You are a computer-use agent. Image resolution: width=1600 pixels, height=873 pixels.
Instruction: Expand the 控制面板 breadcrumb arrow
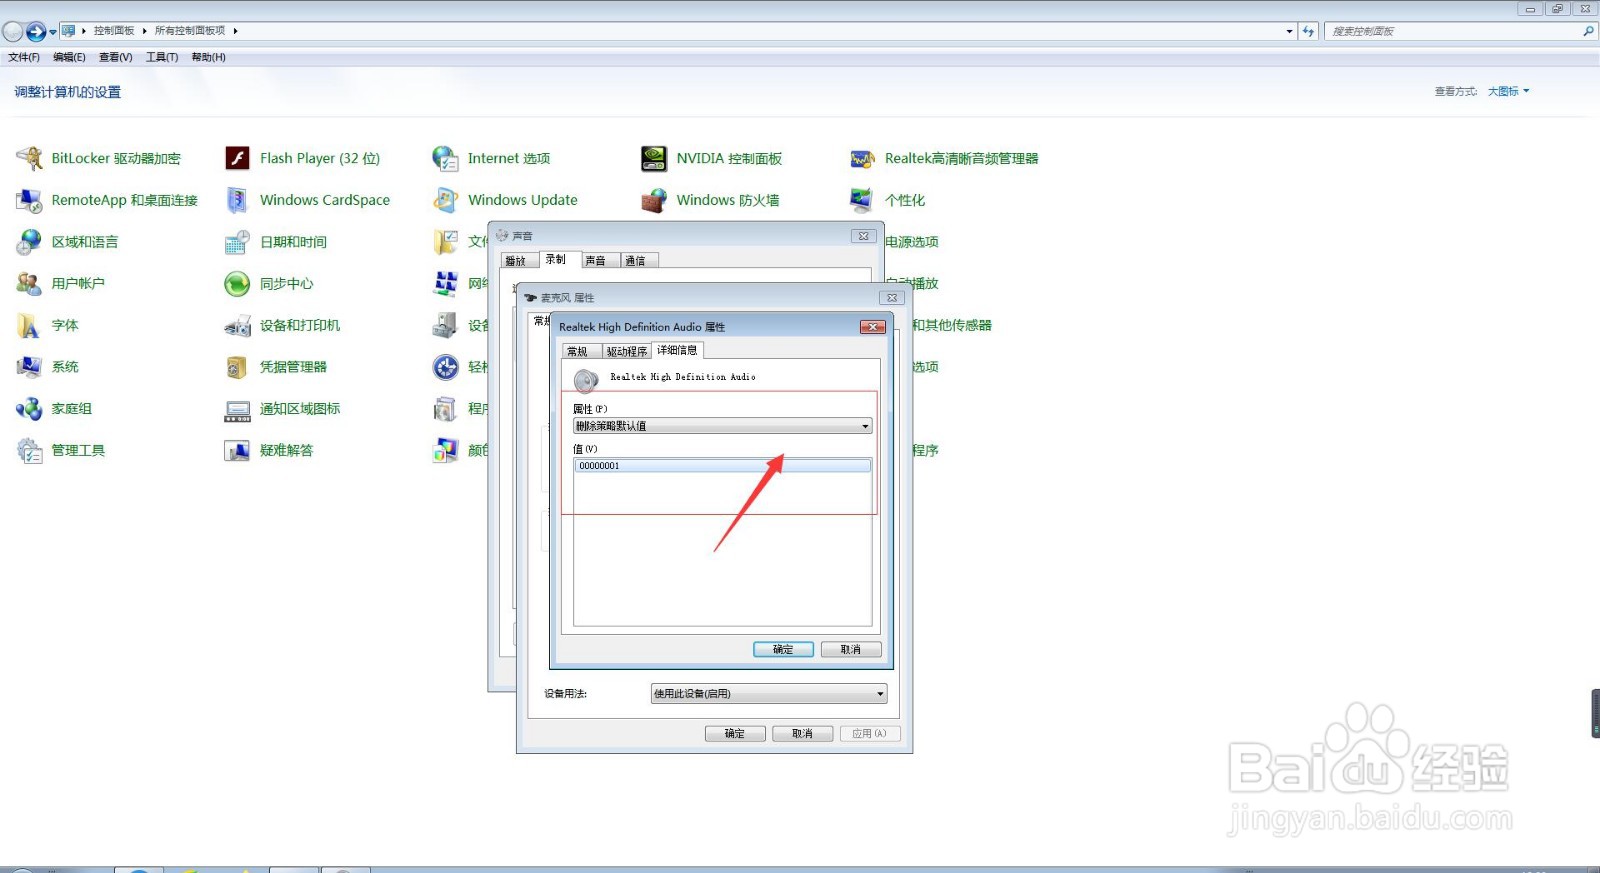pos(143,31)
